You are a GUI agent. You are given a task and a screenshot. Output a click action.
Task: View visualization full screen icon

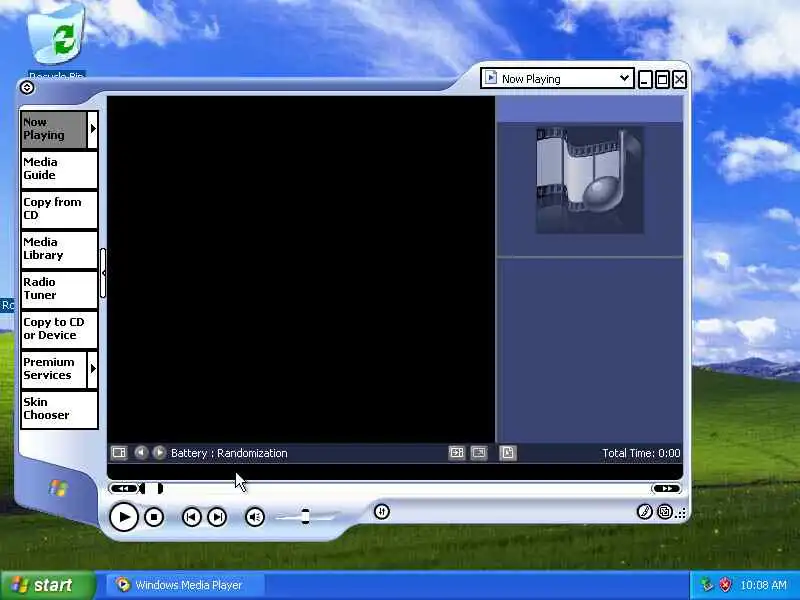[x=479, y=453]
